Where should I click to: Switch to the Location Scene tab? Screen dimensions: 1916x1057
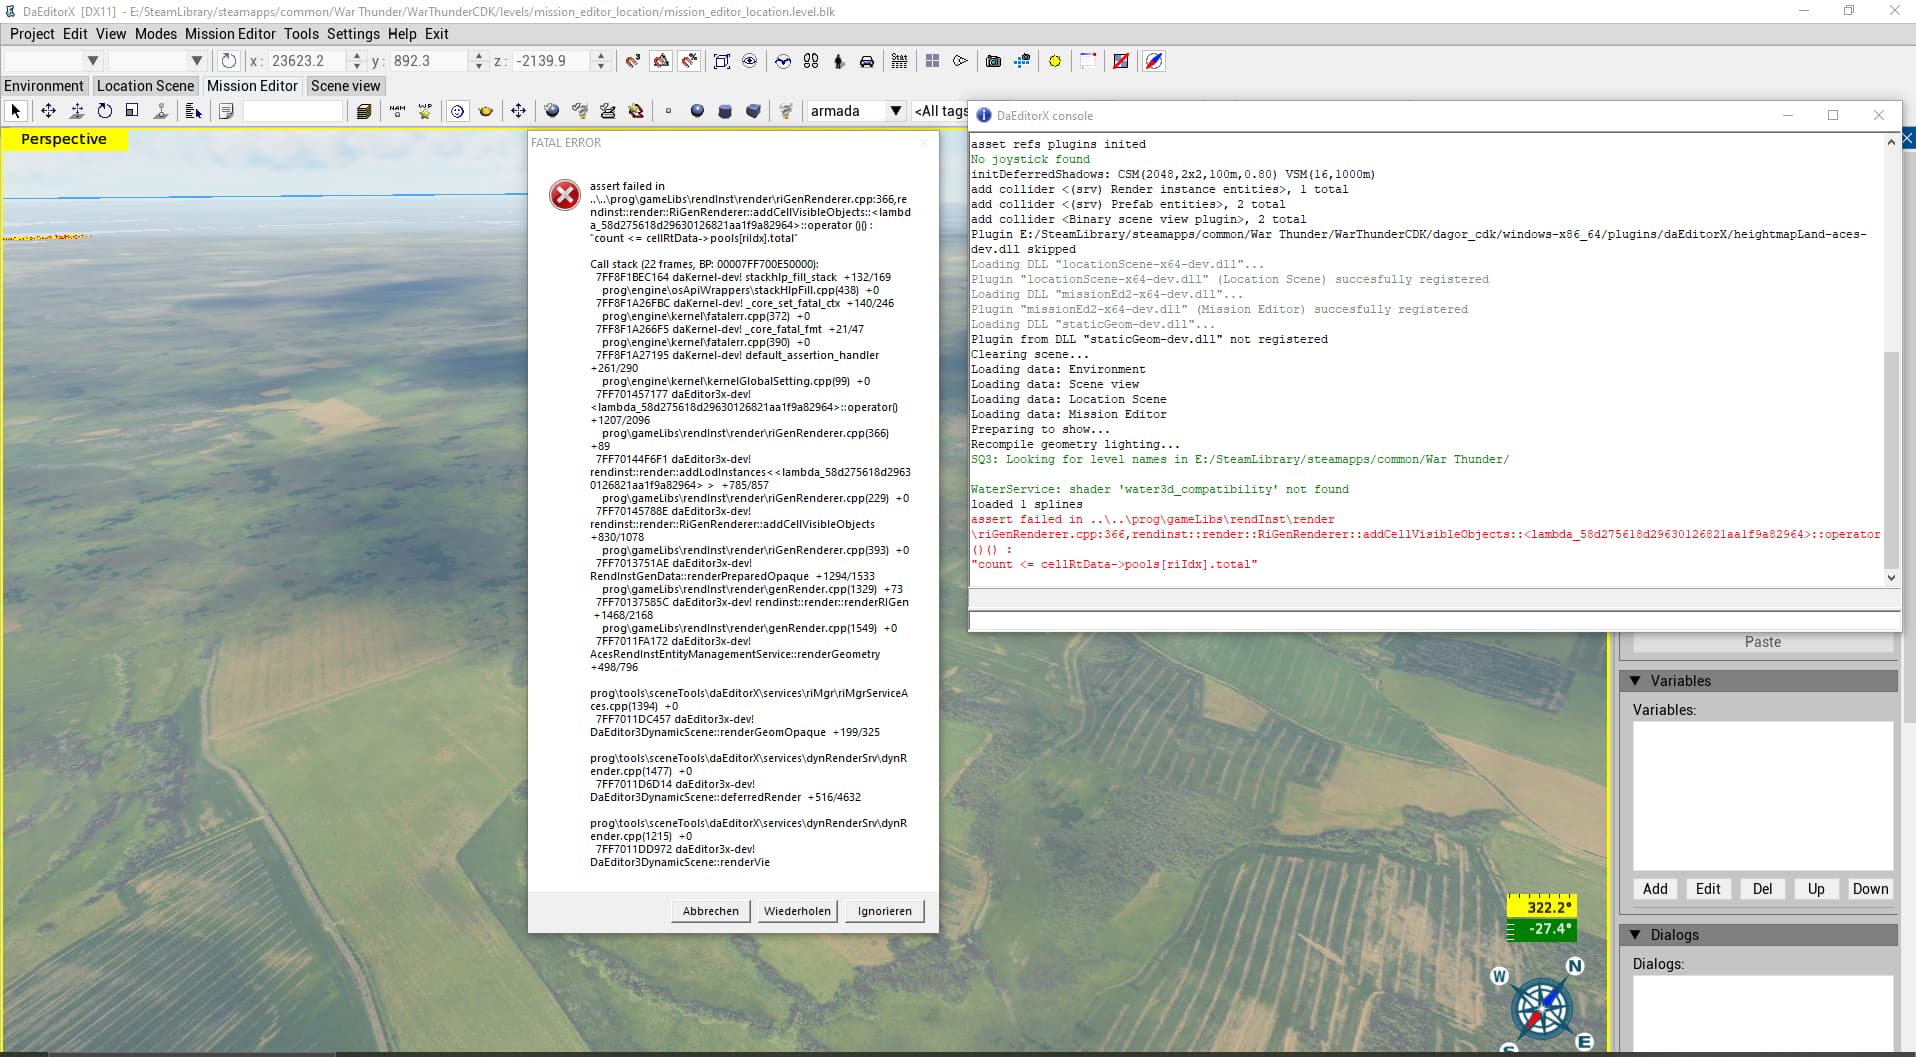(145, 86)
